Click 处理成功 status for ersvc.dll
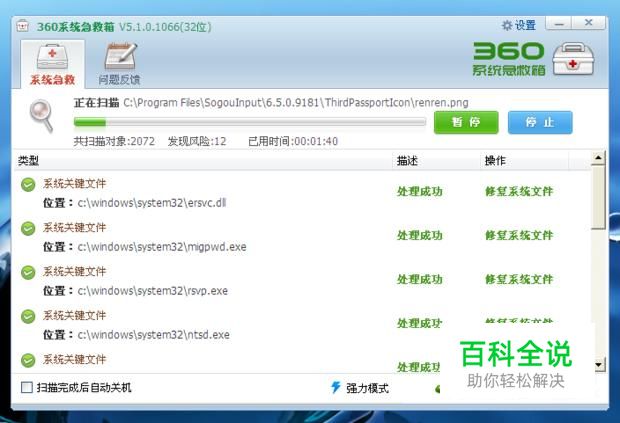The image size is (620, 423). (420, 191)
